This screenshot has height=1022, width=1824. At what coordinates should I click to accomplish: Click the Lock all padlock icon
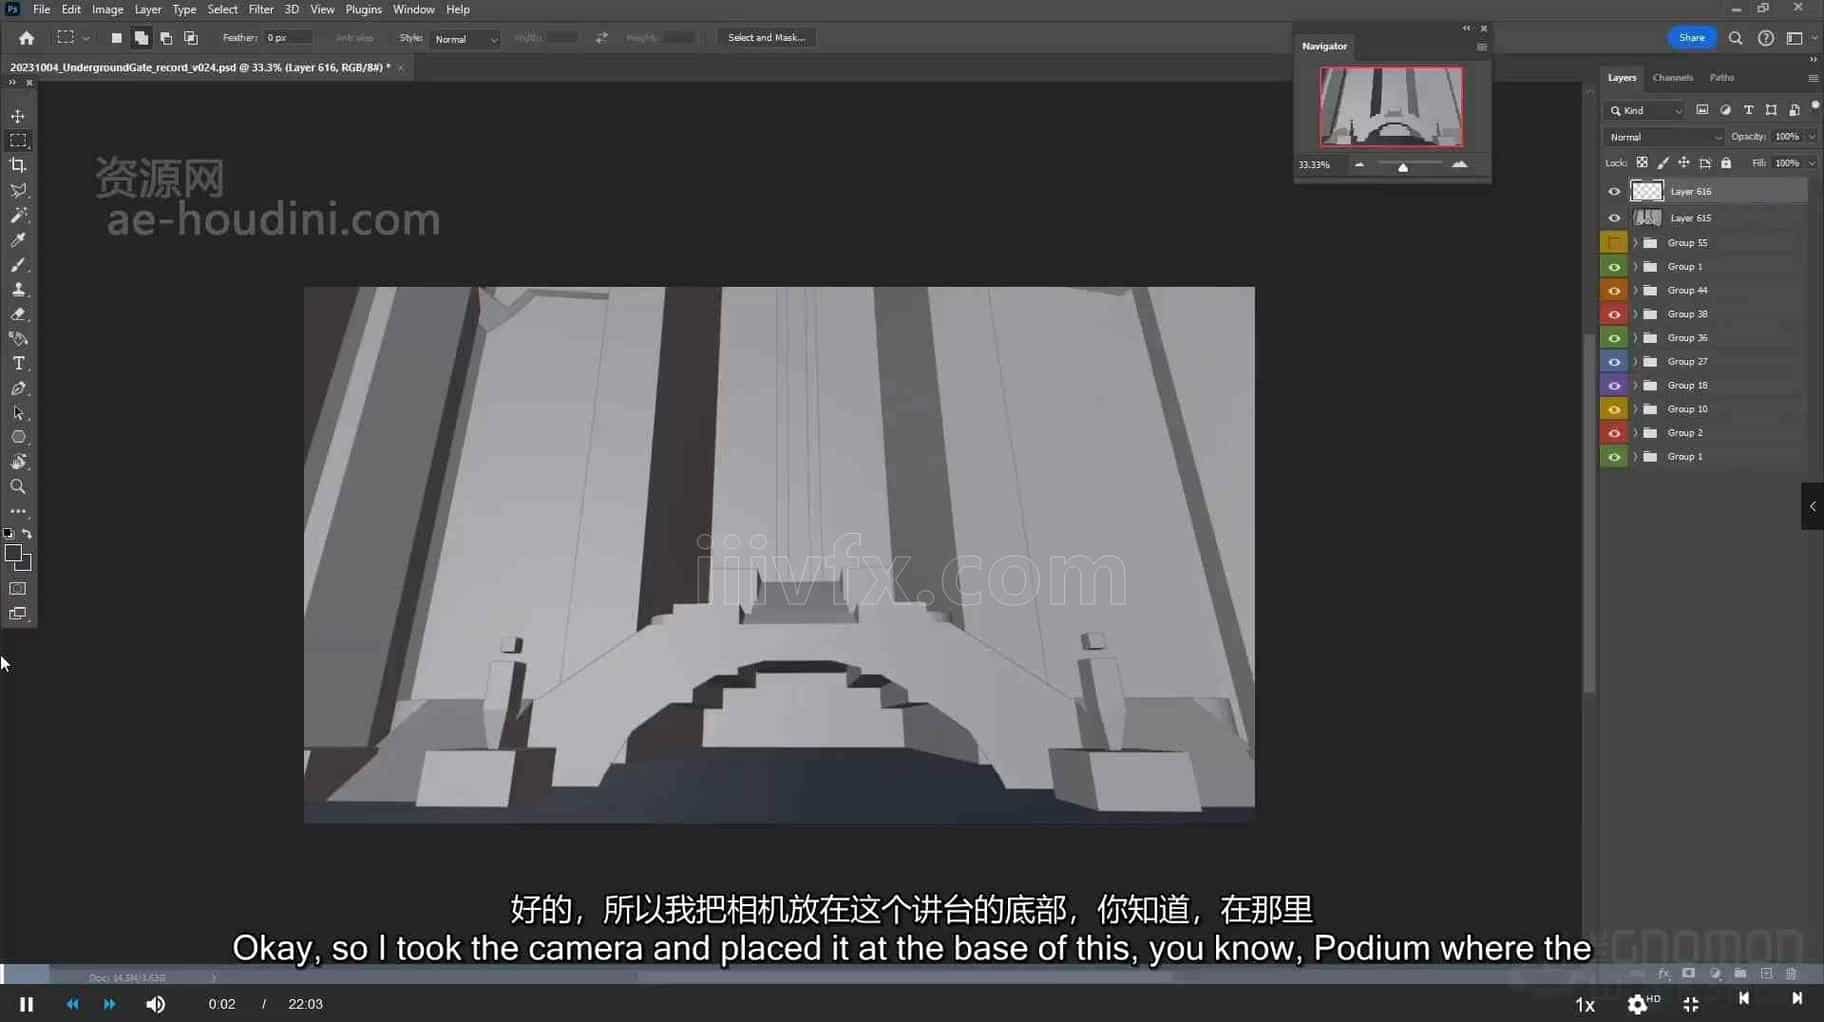pyautogui.click(x=1726, y=163)
